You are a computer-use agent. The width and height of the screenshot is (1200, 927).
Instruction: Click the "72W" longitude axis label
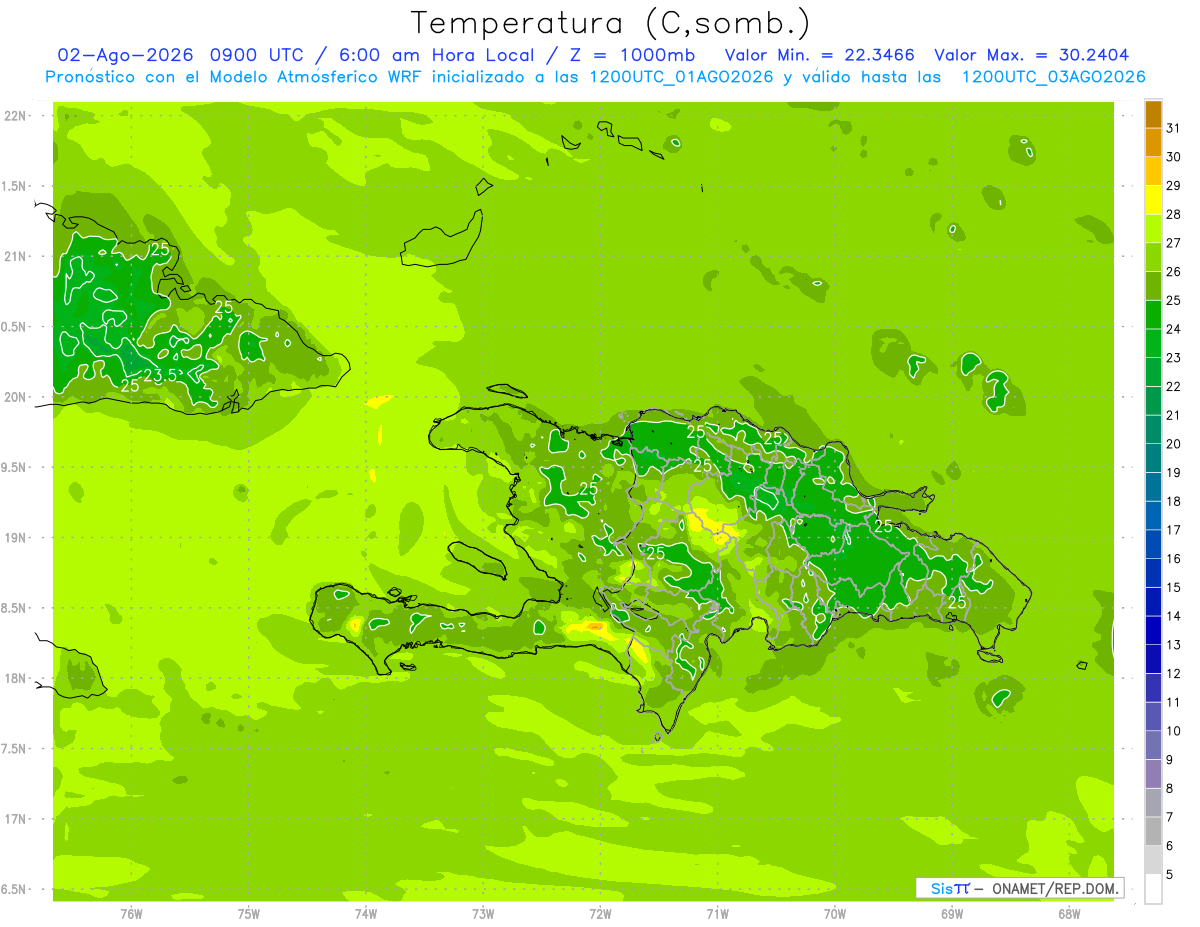[x=600, y=913]
